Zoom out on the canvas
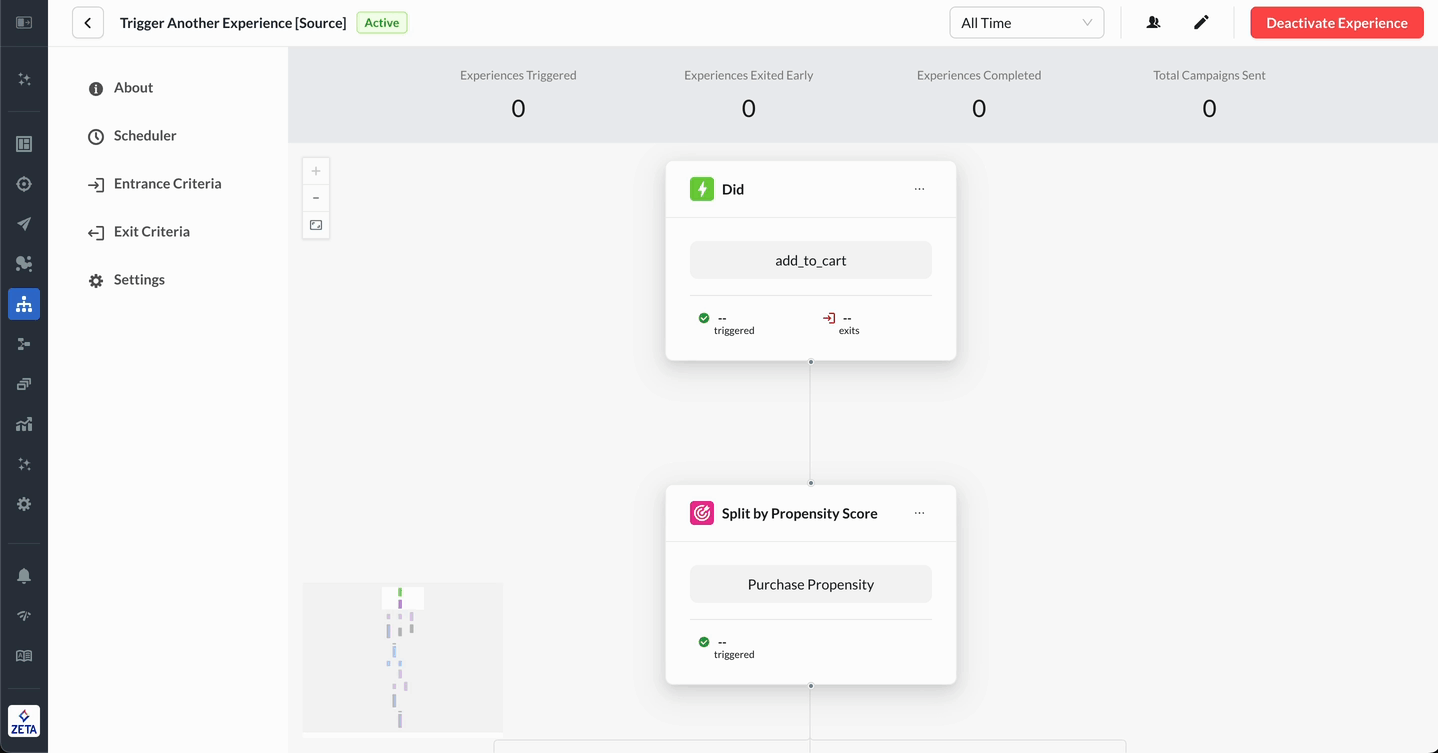The width and height of the screenshot is (1438, 753). [x=316, y=198]
